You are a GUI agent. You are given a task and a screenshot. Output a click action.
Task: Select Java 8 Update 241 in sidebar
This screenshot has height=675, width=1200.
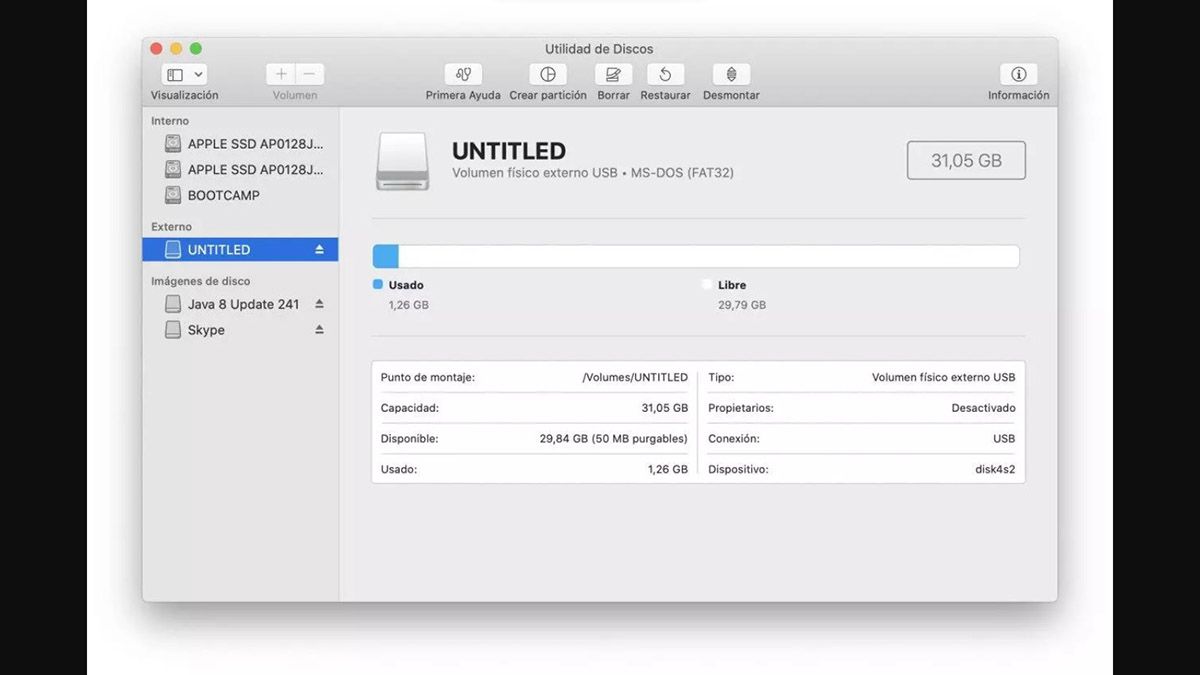click(x=243, y=304)
